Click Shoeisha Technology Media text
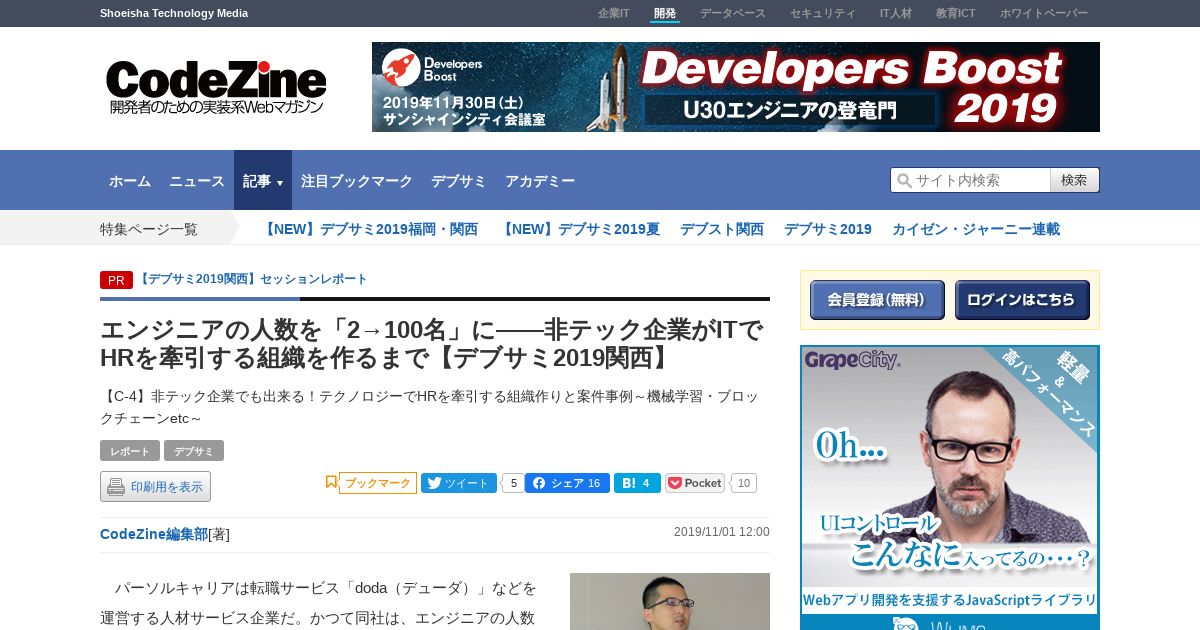The height and width of the screenshot is (630, 1200). [174, 13]
